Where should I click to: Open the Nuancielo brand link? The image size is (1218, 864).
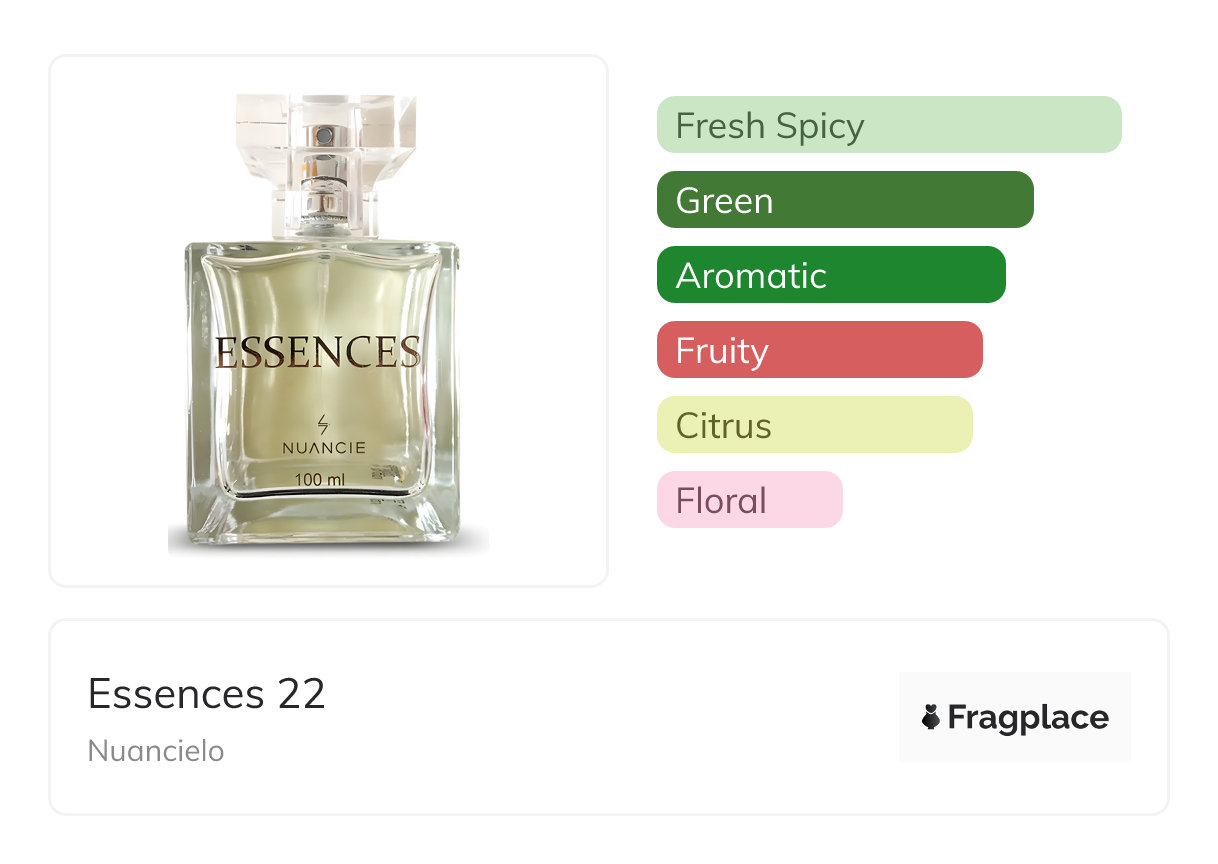(156, 750)
